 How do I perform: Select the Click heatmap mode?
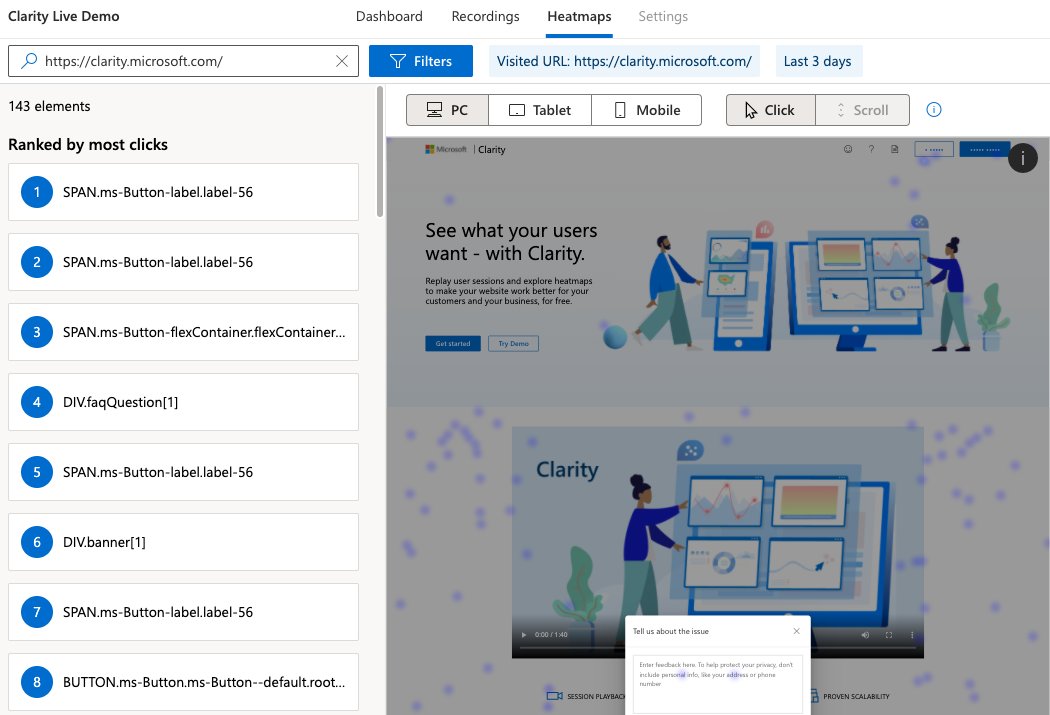pyautogui.click(x=771, y=110)
